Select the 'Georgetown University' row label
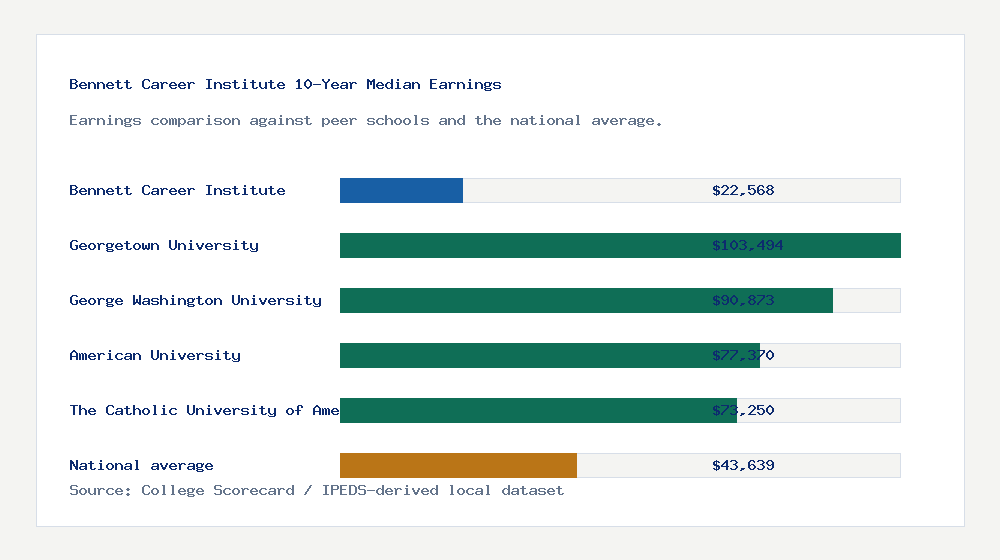Viewport: 1000px width, 560px height. pyautogui.click(x=164, y=246)
